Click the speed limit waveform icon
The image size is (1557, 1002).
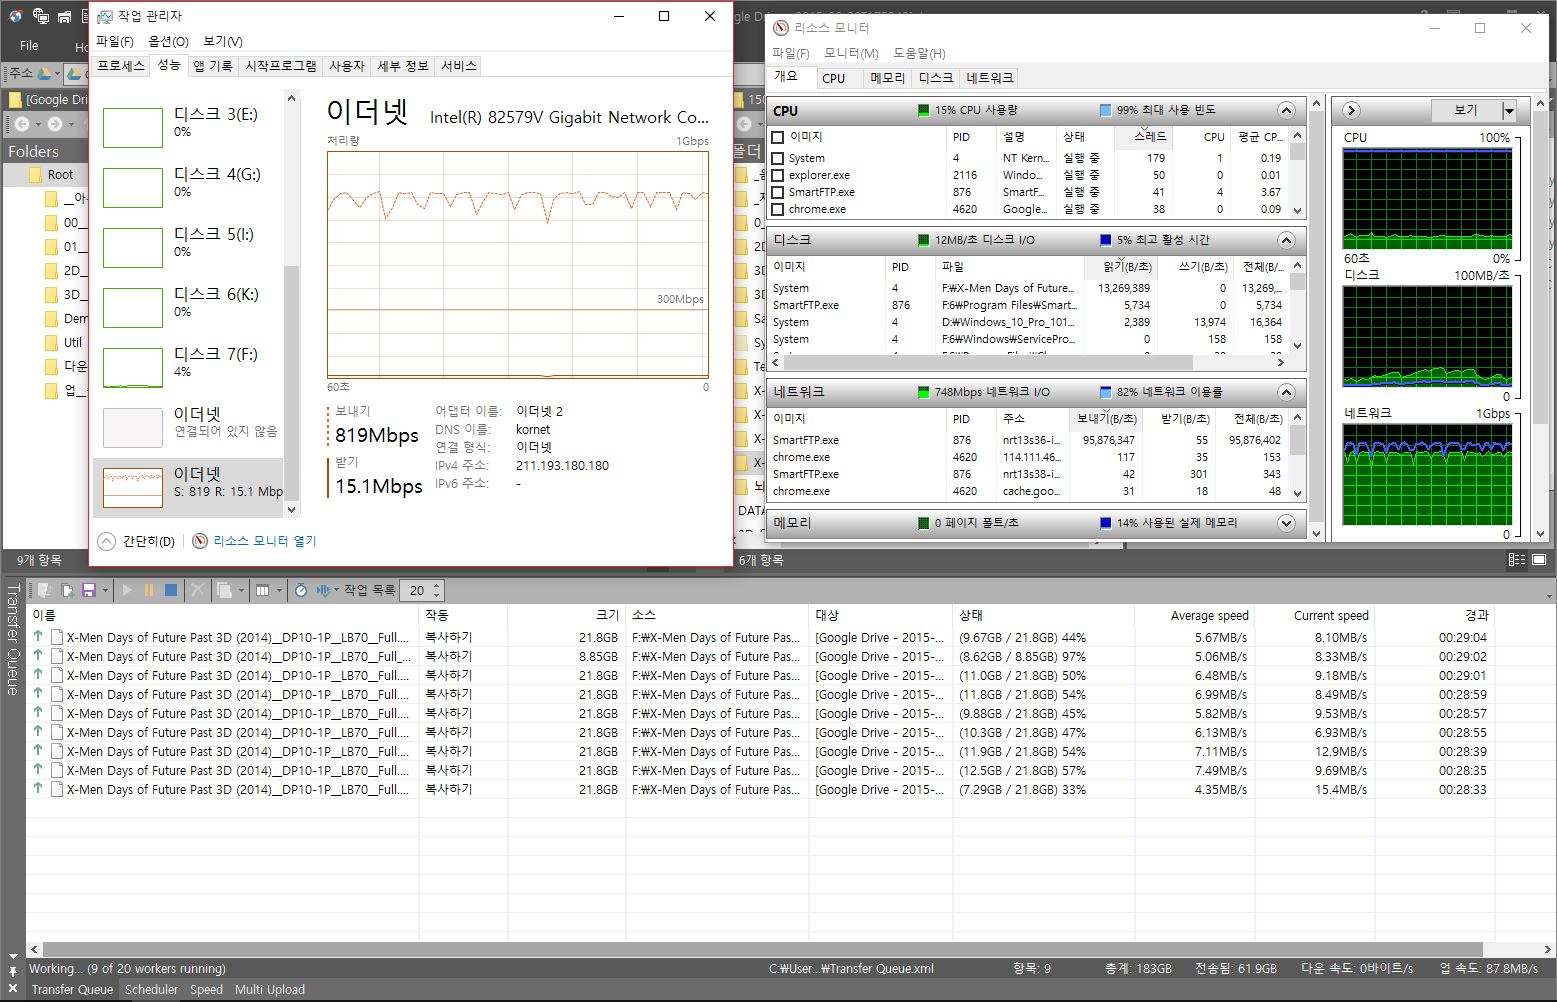[323, 590]
